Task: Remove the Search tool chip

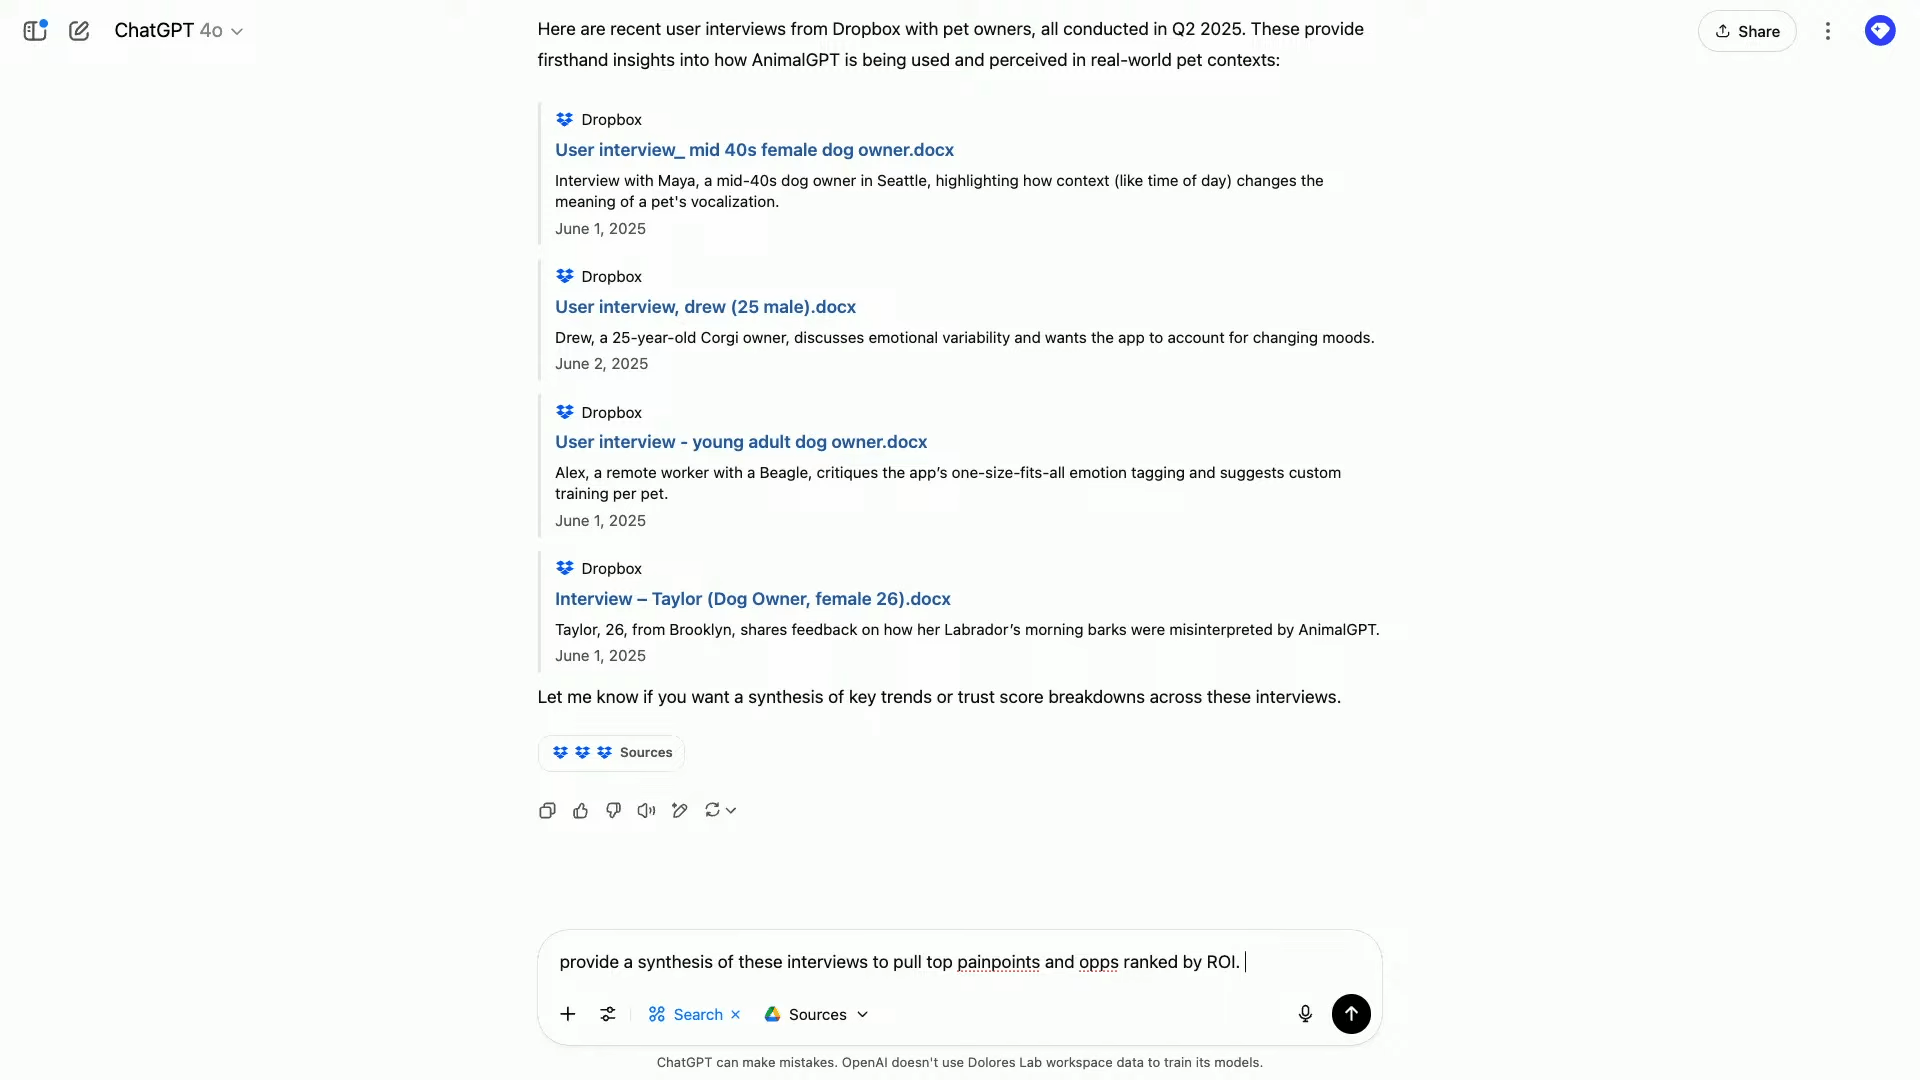Action: (736, 1014)
